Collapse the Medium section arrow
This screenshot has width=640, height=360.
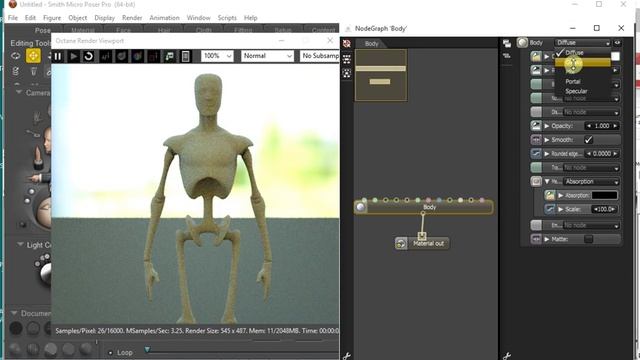547,181
